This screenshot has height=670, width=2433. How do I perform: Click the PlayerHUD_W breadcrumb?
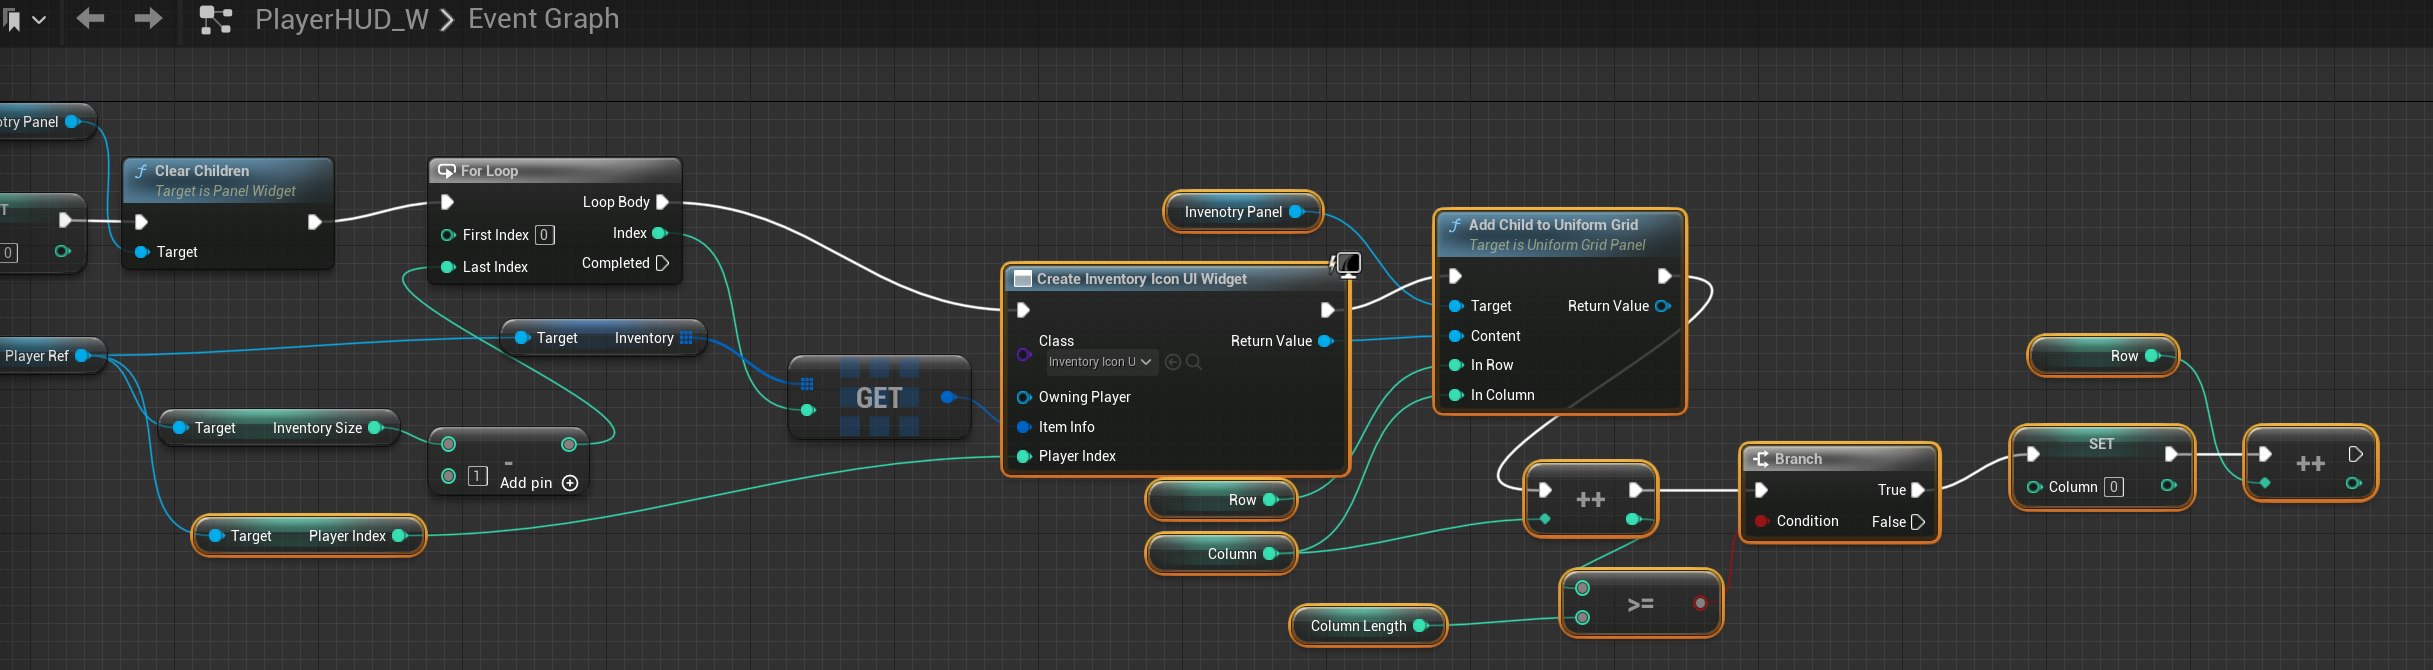[341, 19]
